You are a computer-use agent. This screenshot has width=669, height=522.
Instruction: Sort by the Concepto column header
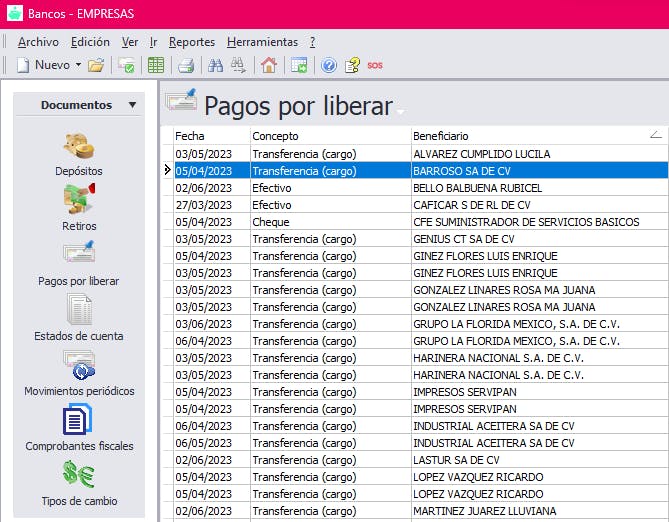pyautogui.click(x=331, y=136)
